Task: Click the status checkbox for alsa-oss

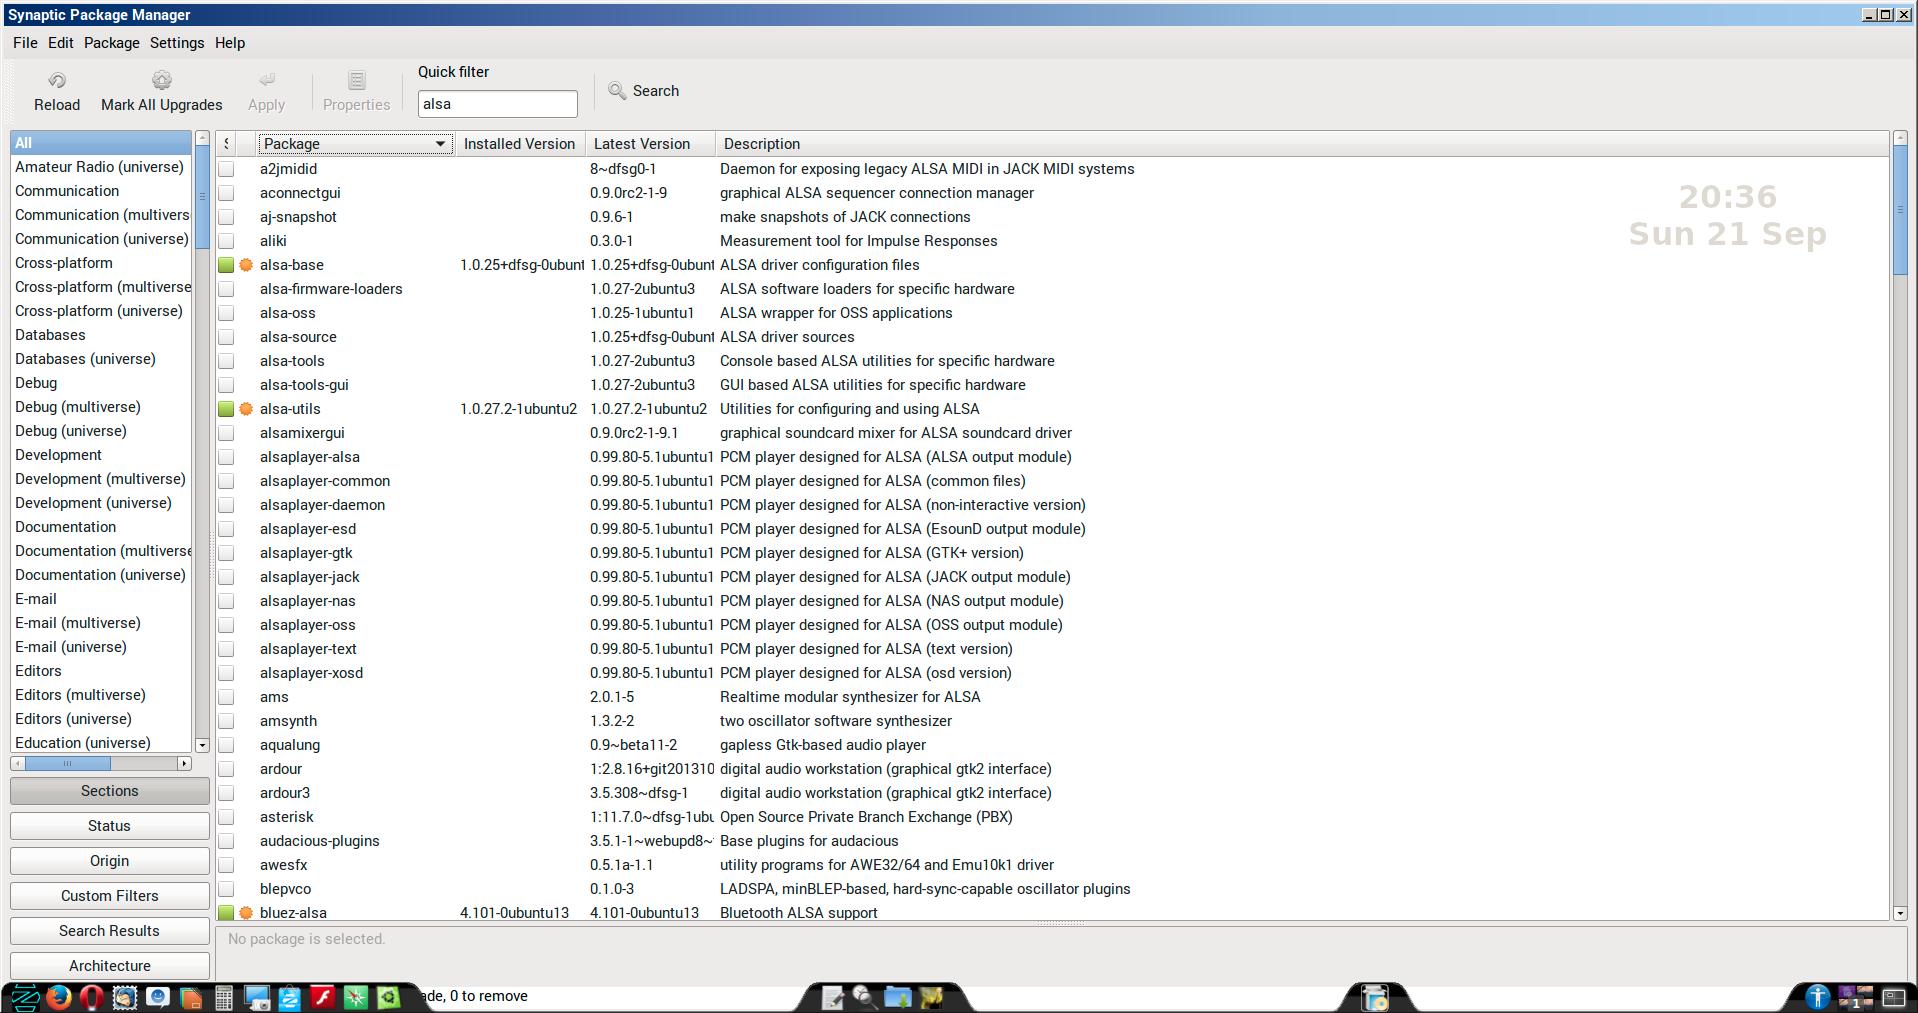Action: [x=227, y=313]
